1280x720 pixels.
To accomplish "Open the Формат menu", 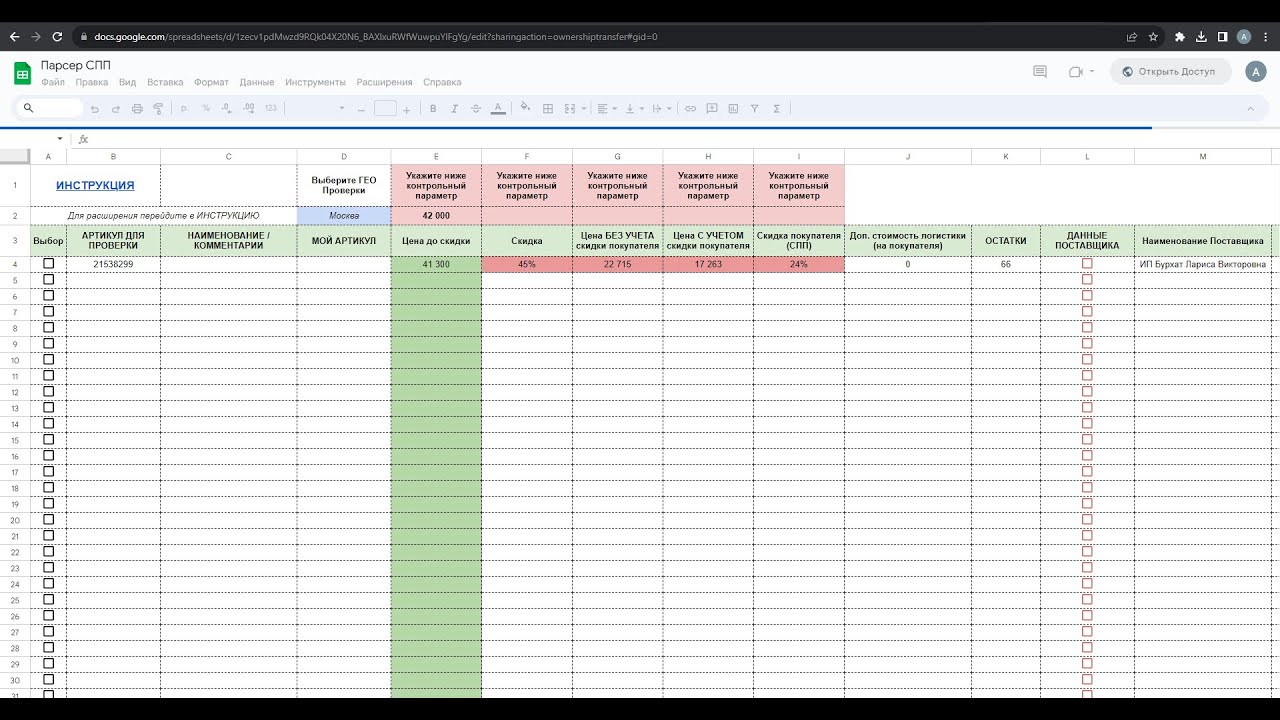I will click(x=211, y=82).
